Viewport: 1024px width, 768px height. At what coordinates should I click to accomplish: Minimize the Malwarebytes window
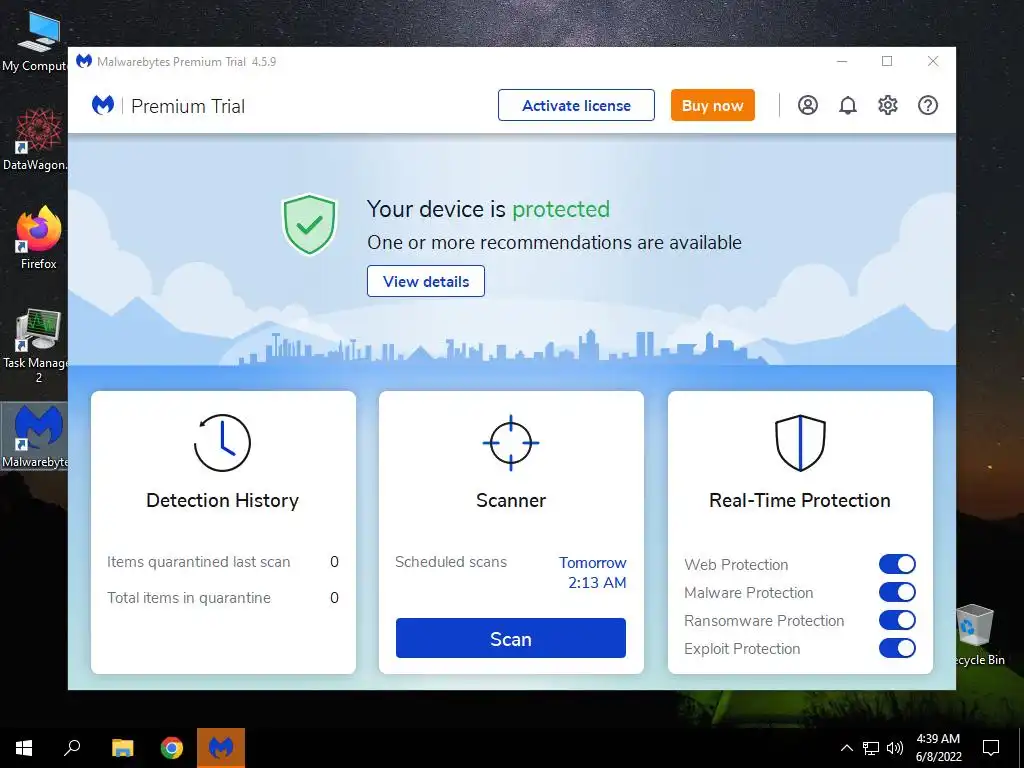(842, 61)
